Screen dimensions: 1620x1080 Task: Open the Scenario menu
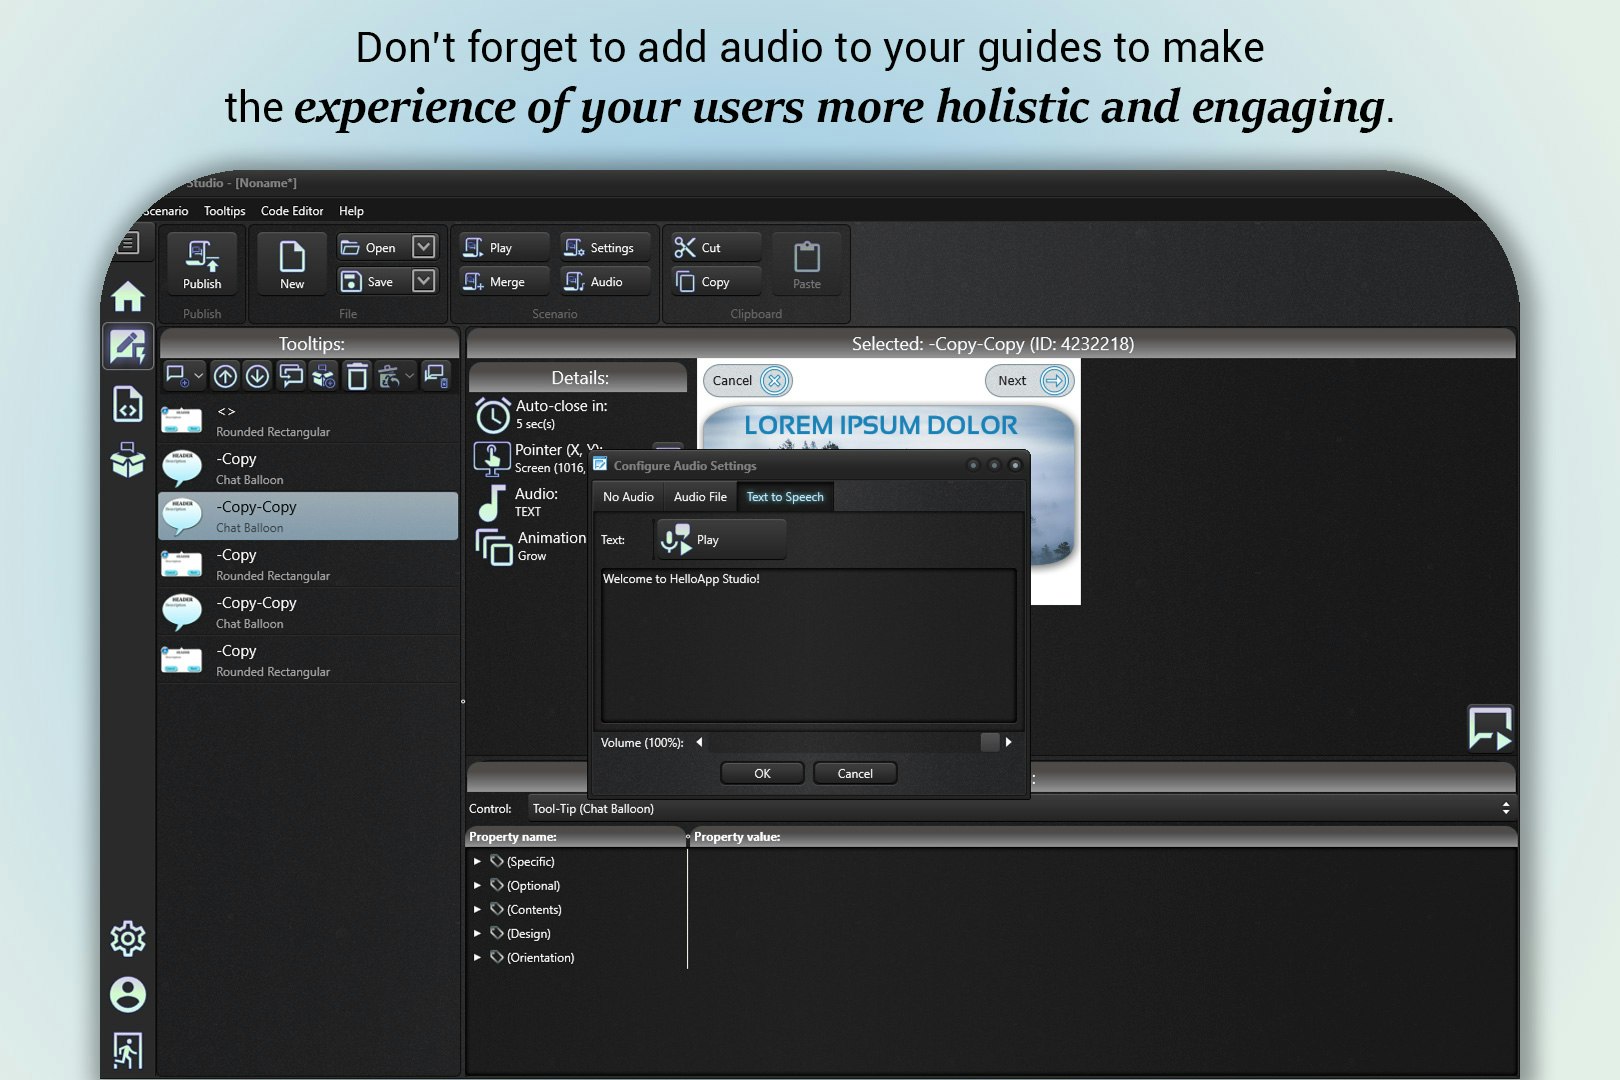pos(165,211)
